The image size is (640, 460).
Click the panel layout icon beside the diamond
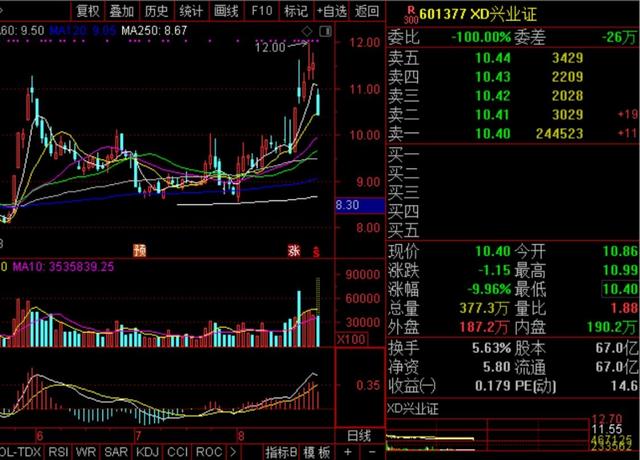click(x=325, y=31)
